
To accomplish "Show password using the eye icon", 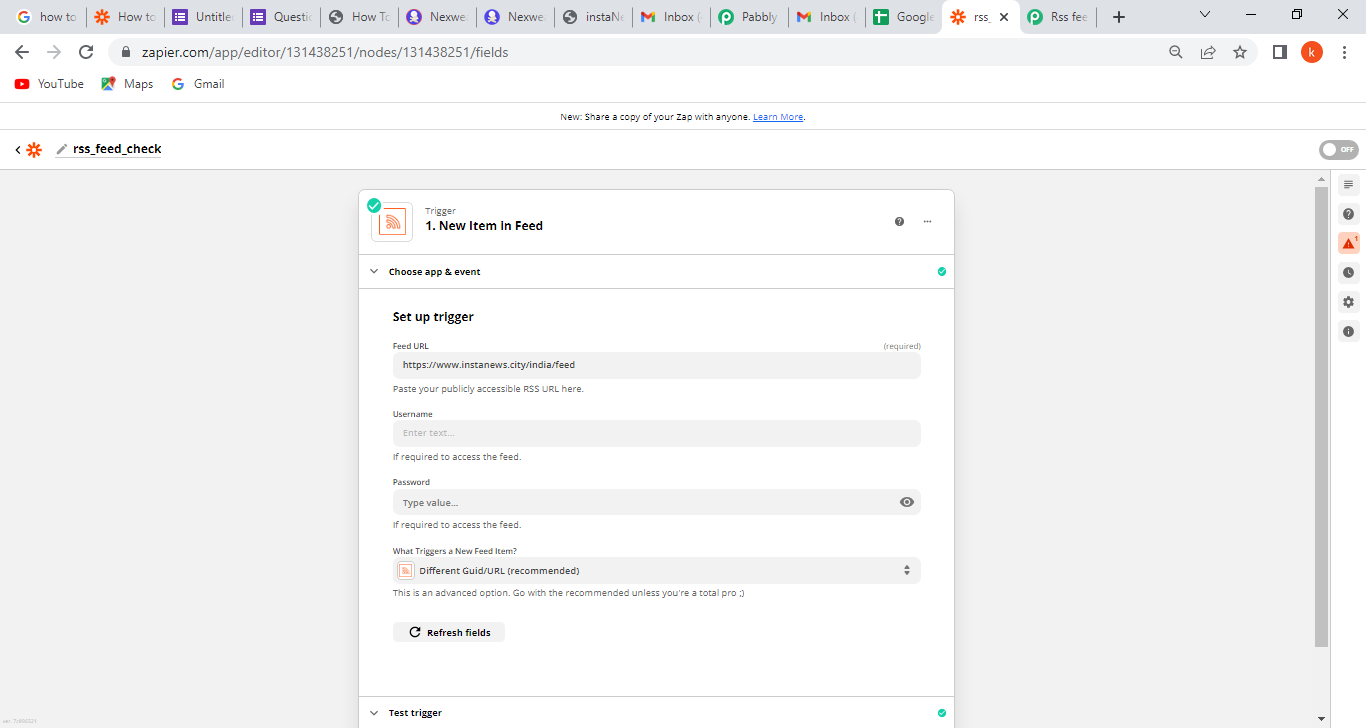I will [x=906, y=502].
